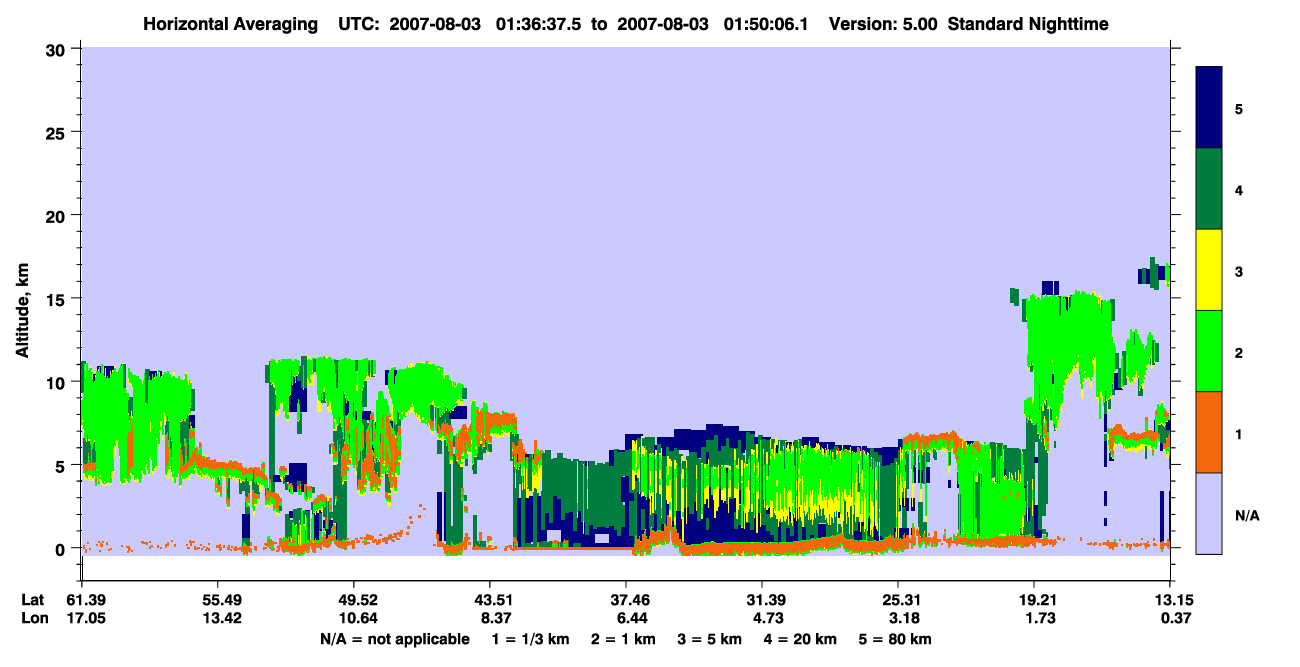Click the '2 = 1 km' caption
This screenshot has width=1300, height=667.
point(623,638)
